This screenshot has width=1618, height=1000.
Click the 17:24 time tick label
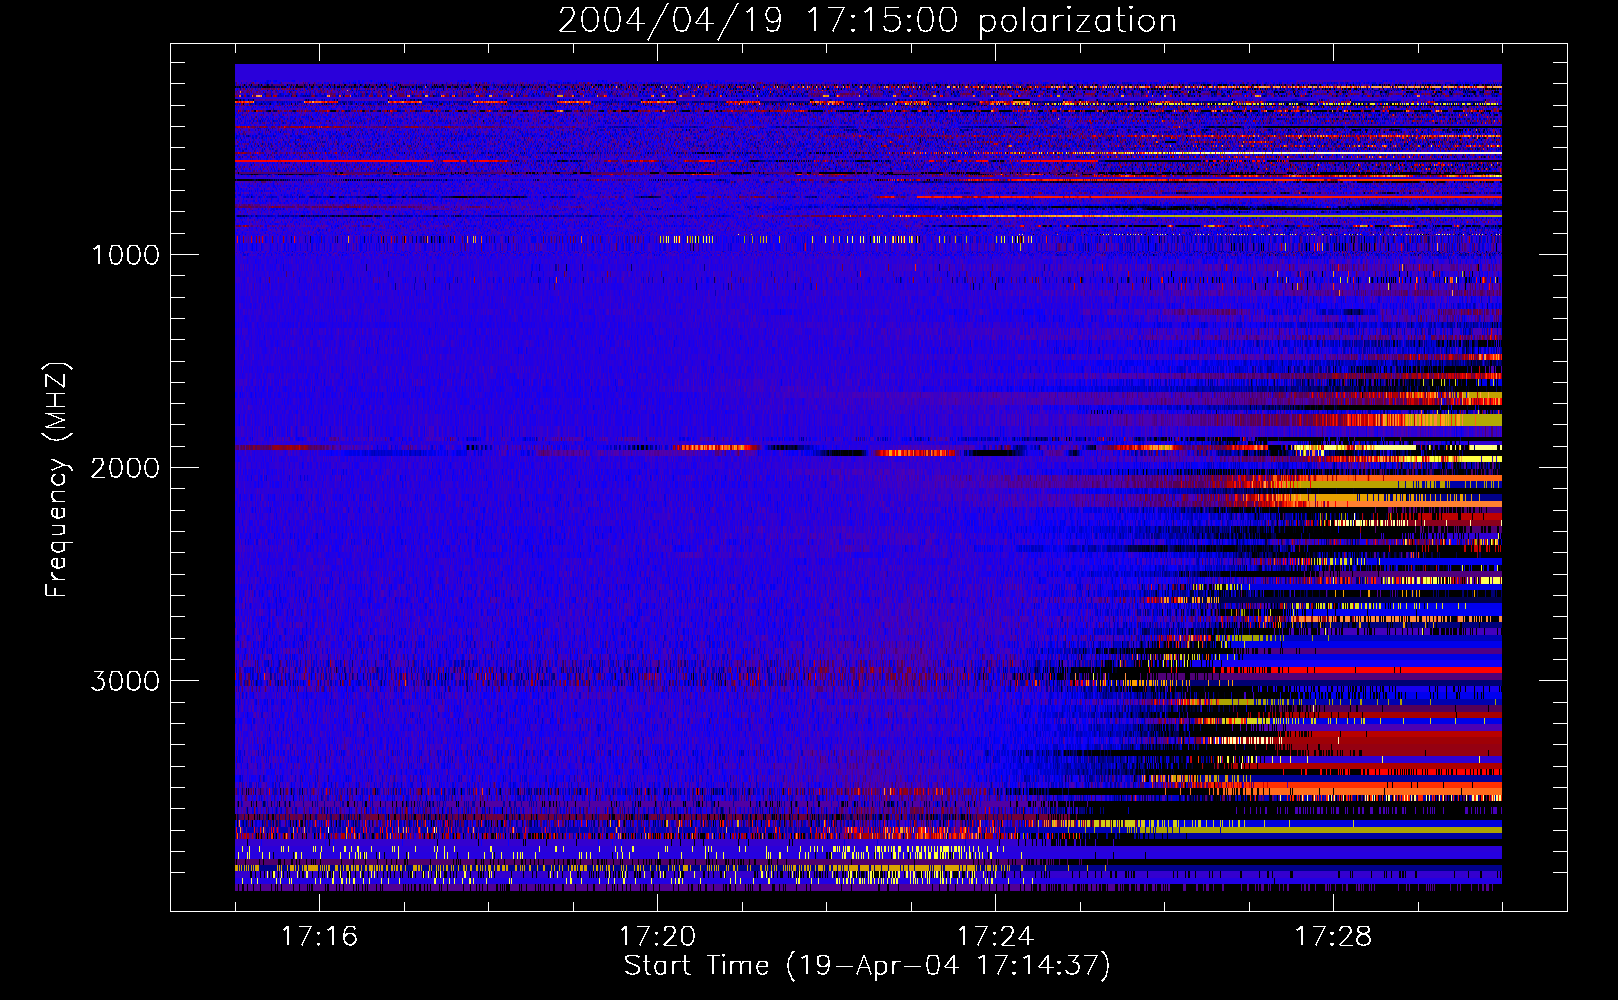point(995,936)
